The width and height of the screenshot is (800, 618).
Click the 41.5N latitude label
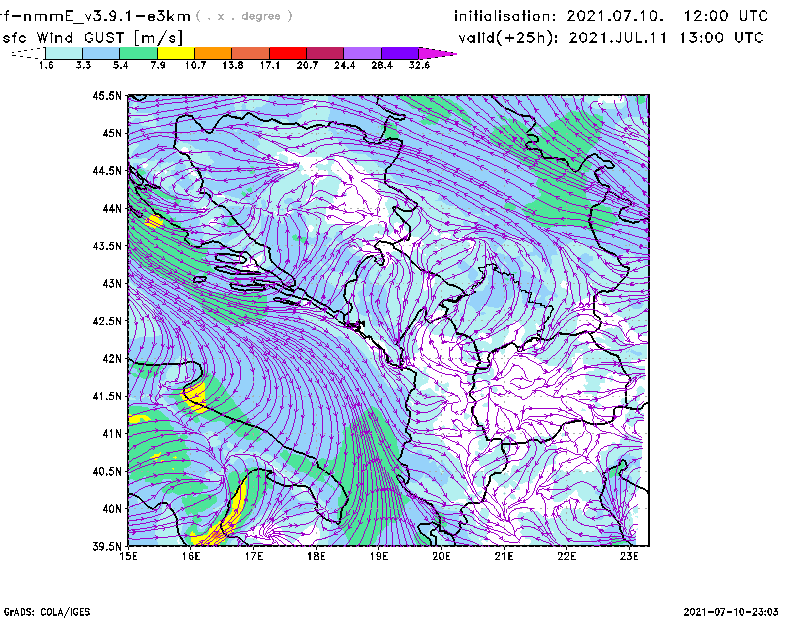click(107, 396)
